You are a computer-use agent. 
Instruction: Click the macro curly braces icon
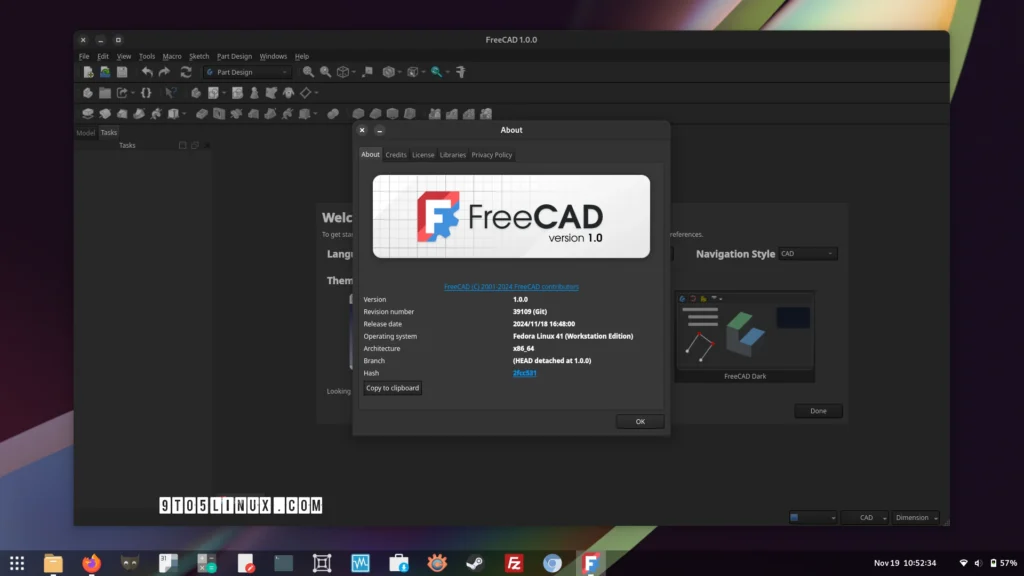click(146, 93)
